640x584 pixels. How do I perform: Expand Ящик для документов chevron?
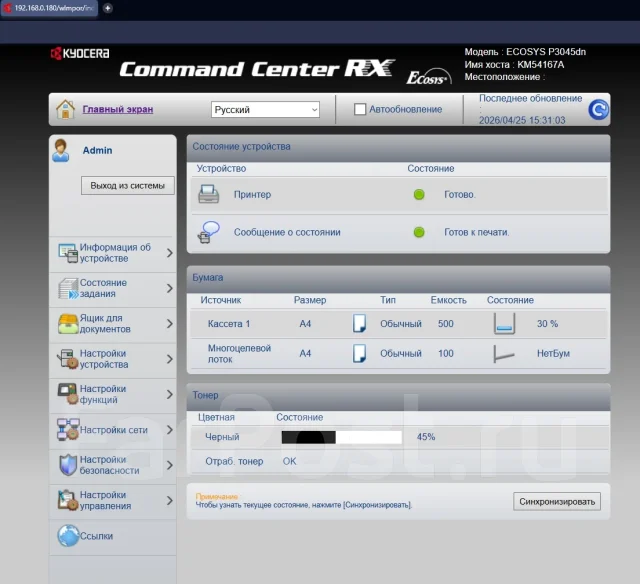point(170,324)
